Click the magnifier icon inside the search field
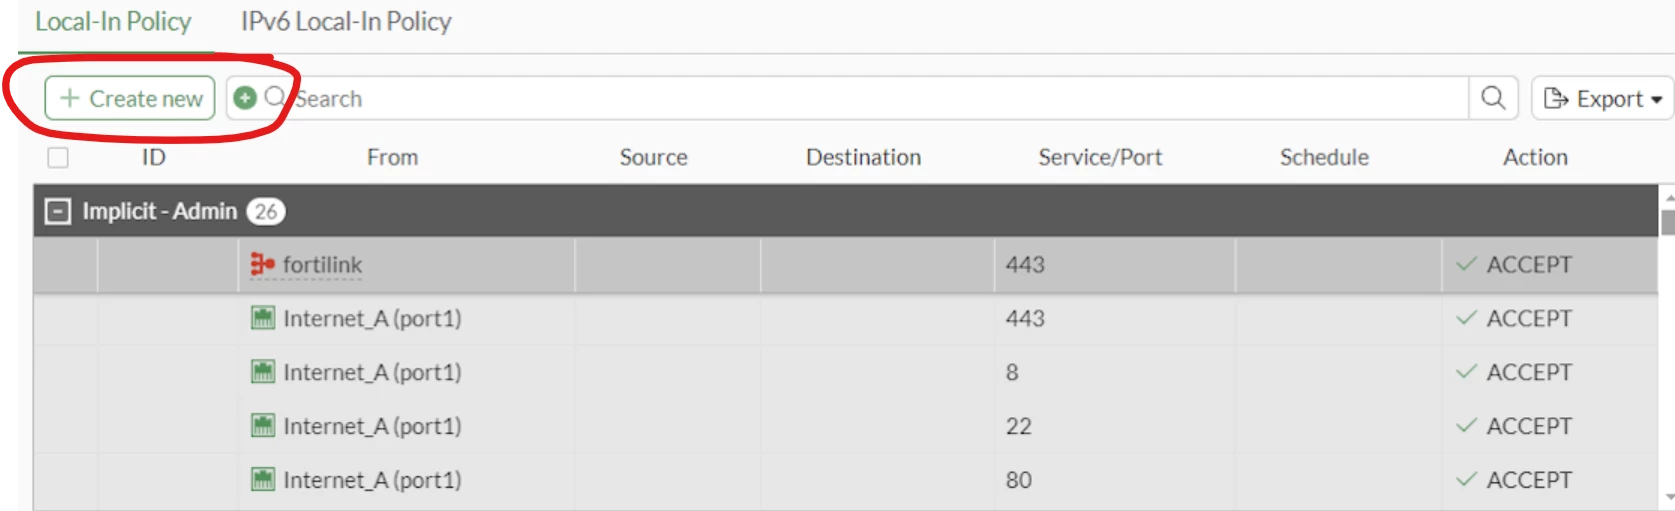The width and height of the screenshot is (1675, 511). point(275,97)
